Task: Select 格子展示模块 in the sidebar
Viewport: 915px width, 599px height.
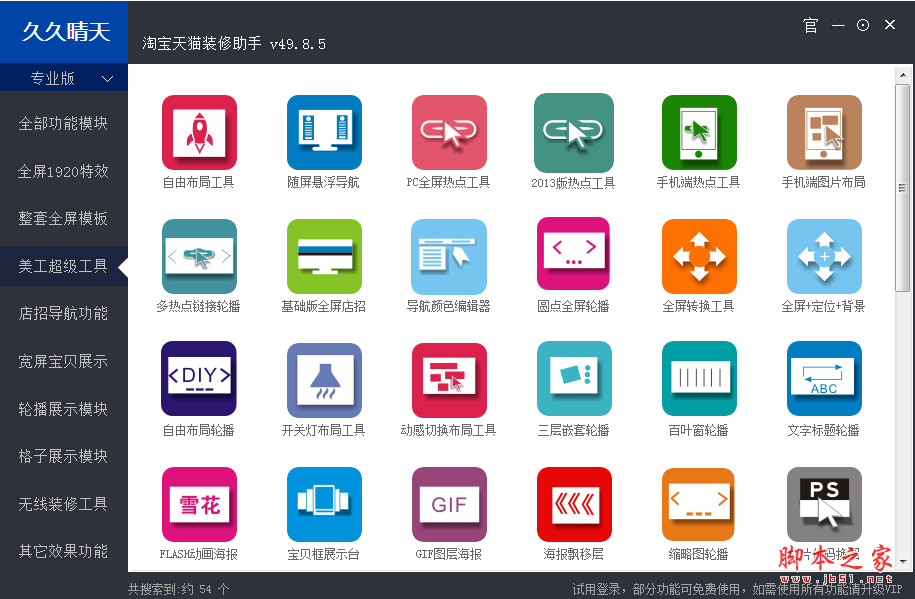Action: click(64, 456)
